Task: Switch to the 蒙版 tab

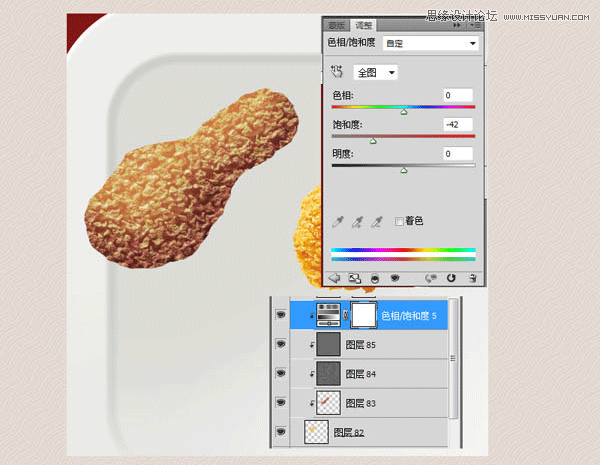Action: pos(337,25)
